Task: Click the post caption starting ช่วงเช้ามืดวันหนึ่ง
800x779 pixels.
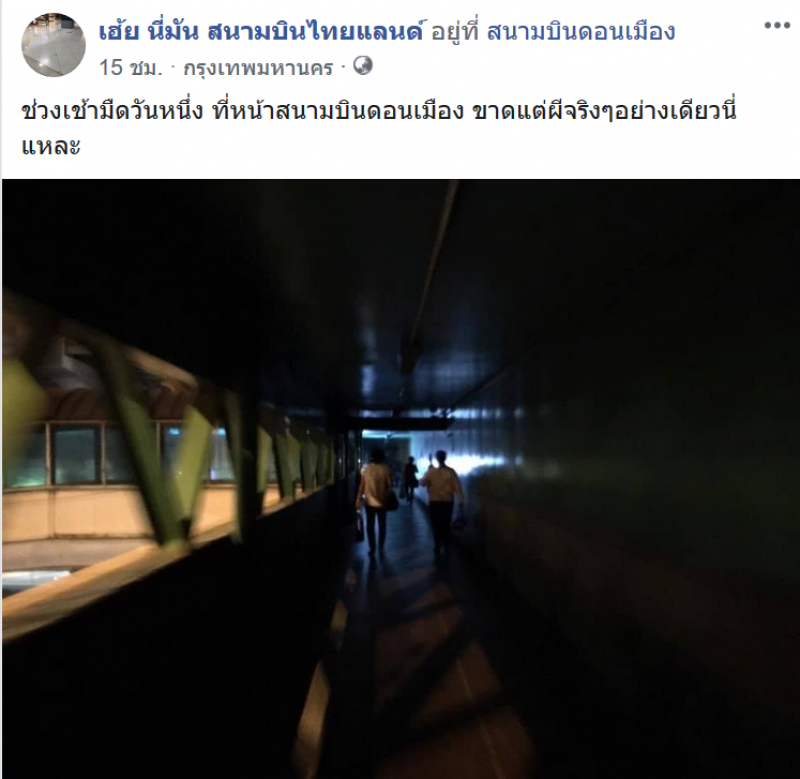Action: (x=379, y=128)
